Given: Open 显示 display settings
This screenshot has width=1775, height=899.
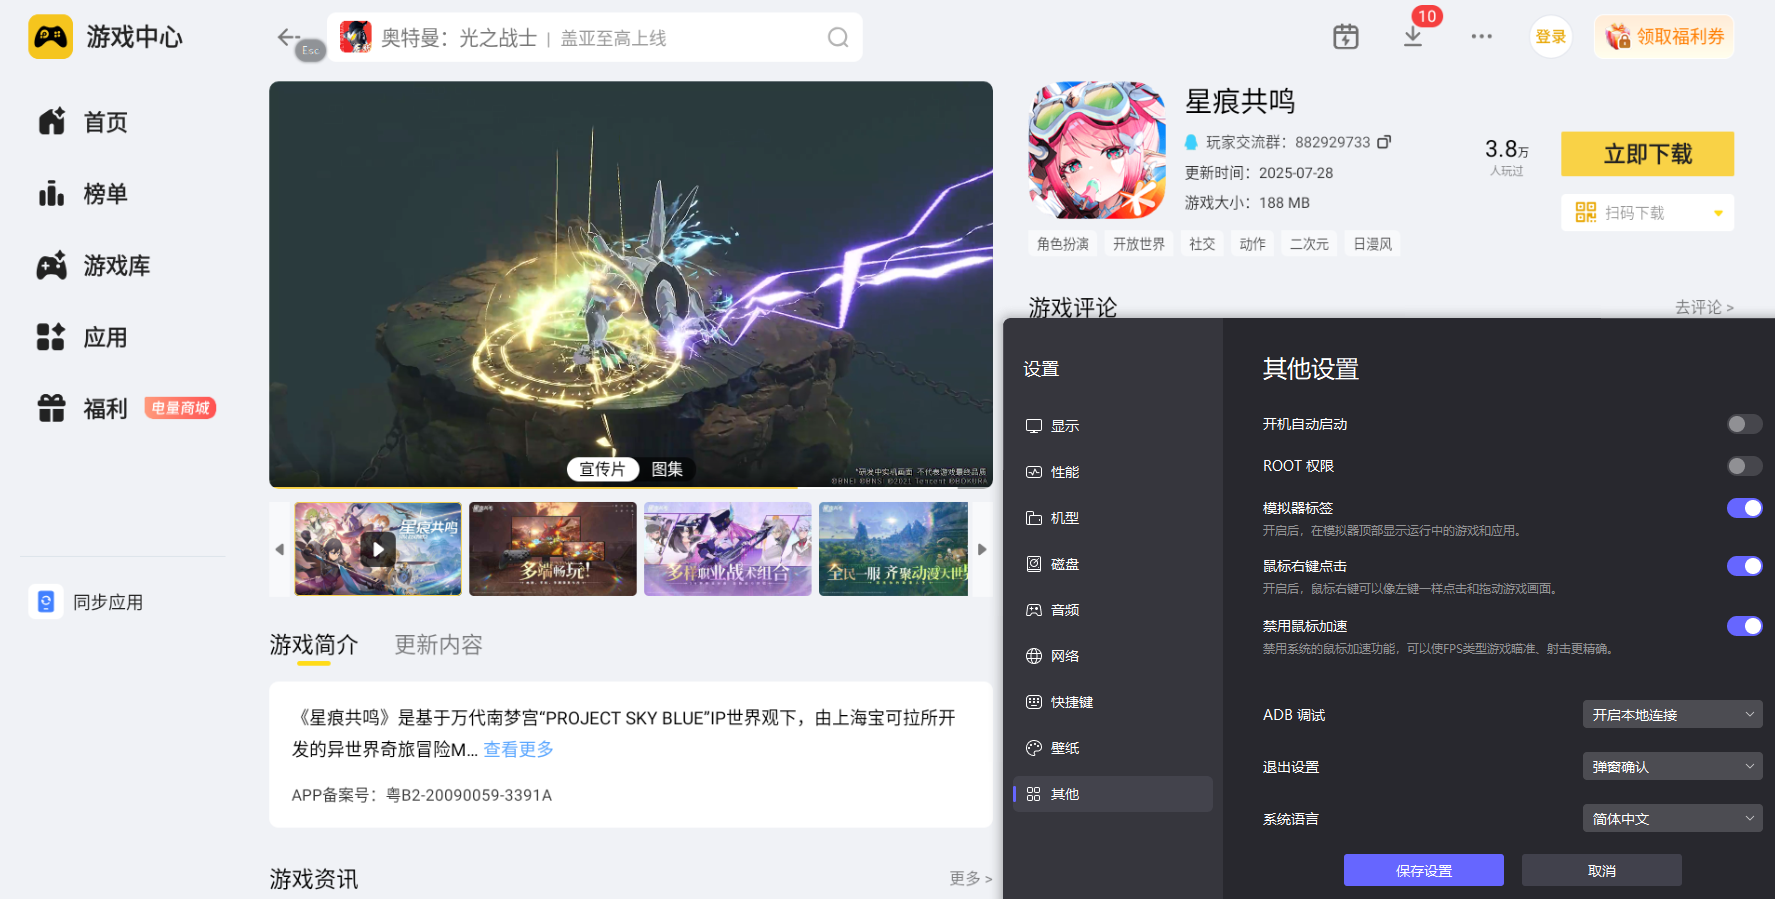Looking at the screenshot, I should coord(1112,426).
